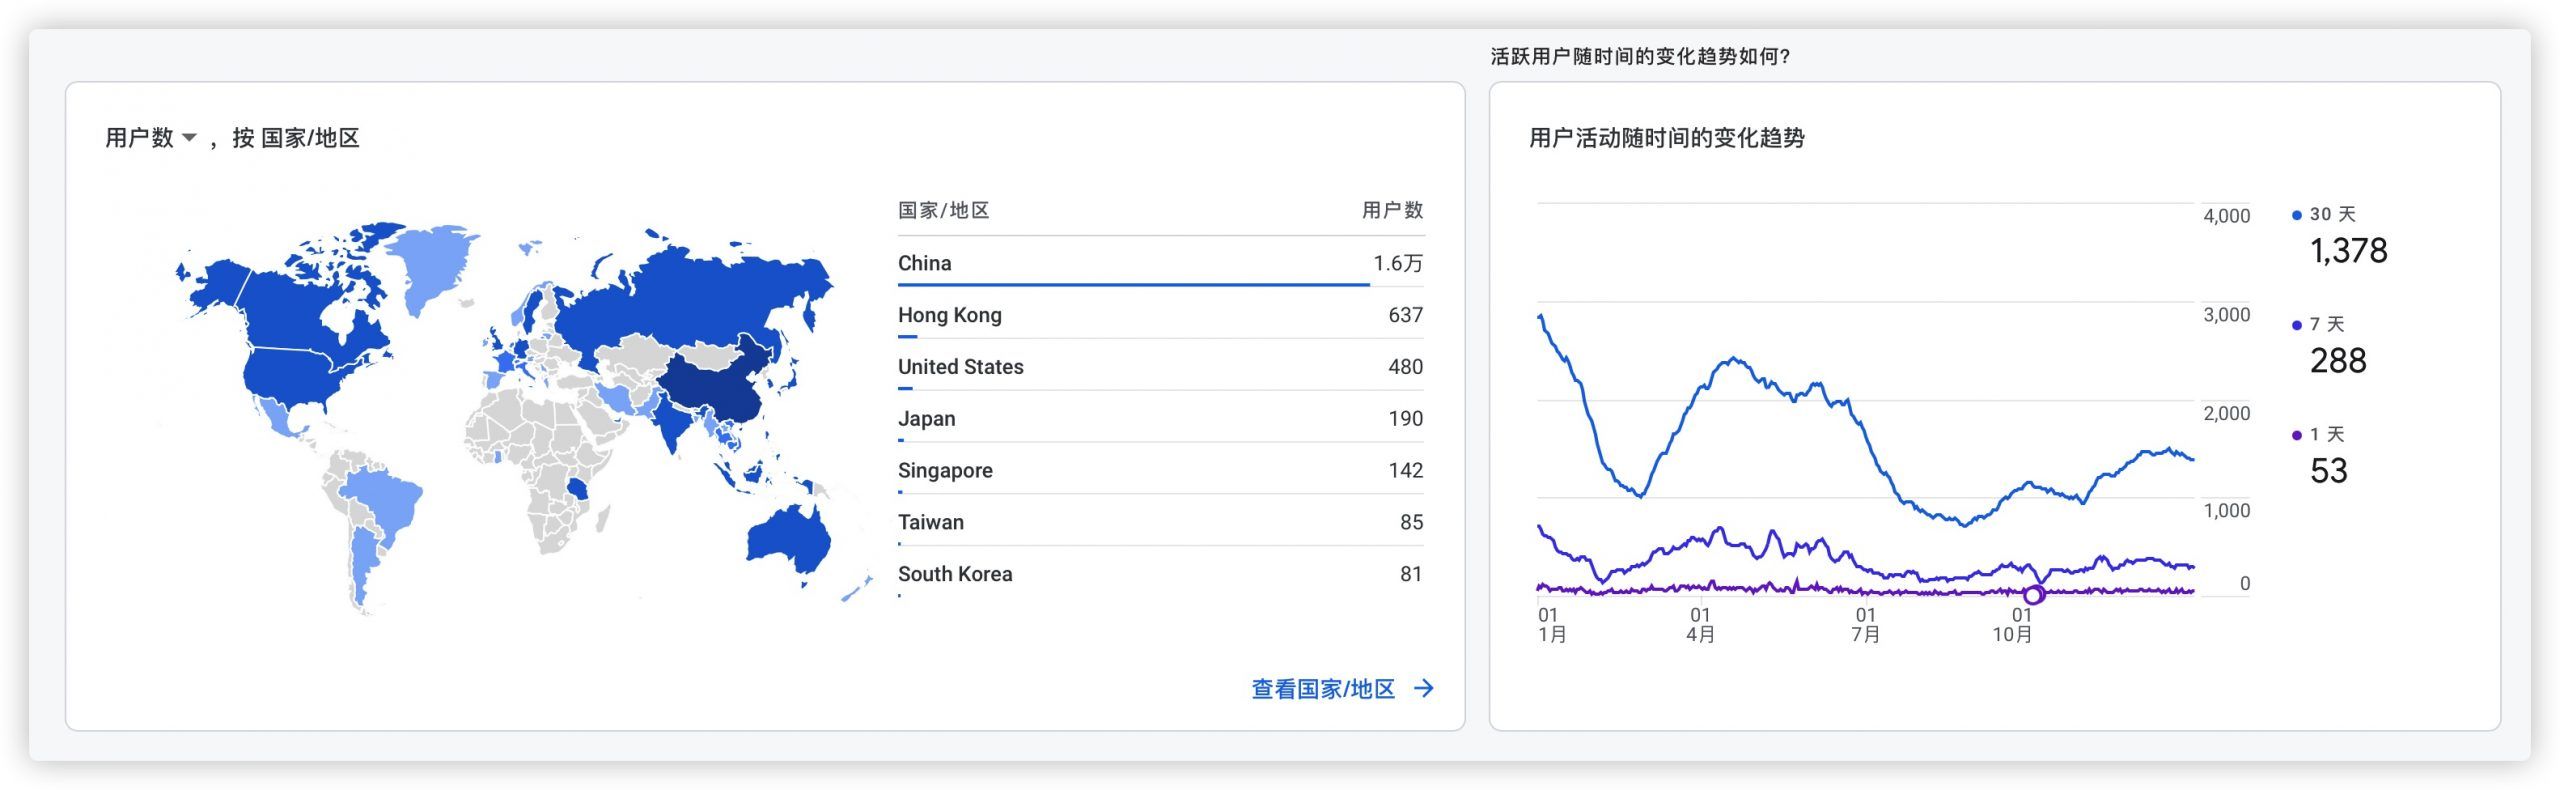Select the Taiwan table row
This screenshot has width=2560, height=790.
1160,522
